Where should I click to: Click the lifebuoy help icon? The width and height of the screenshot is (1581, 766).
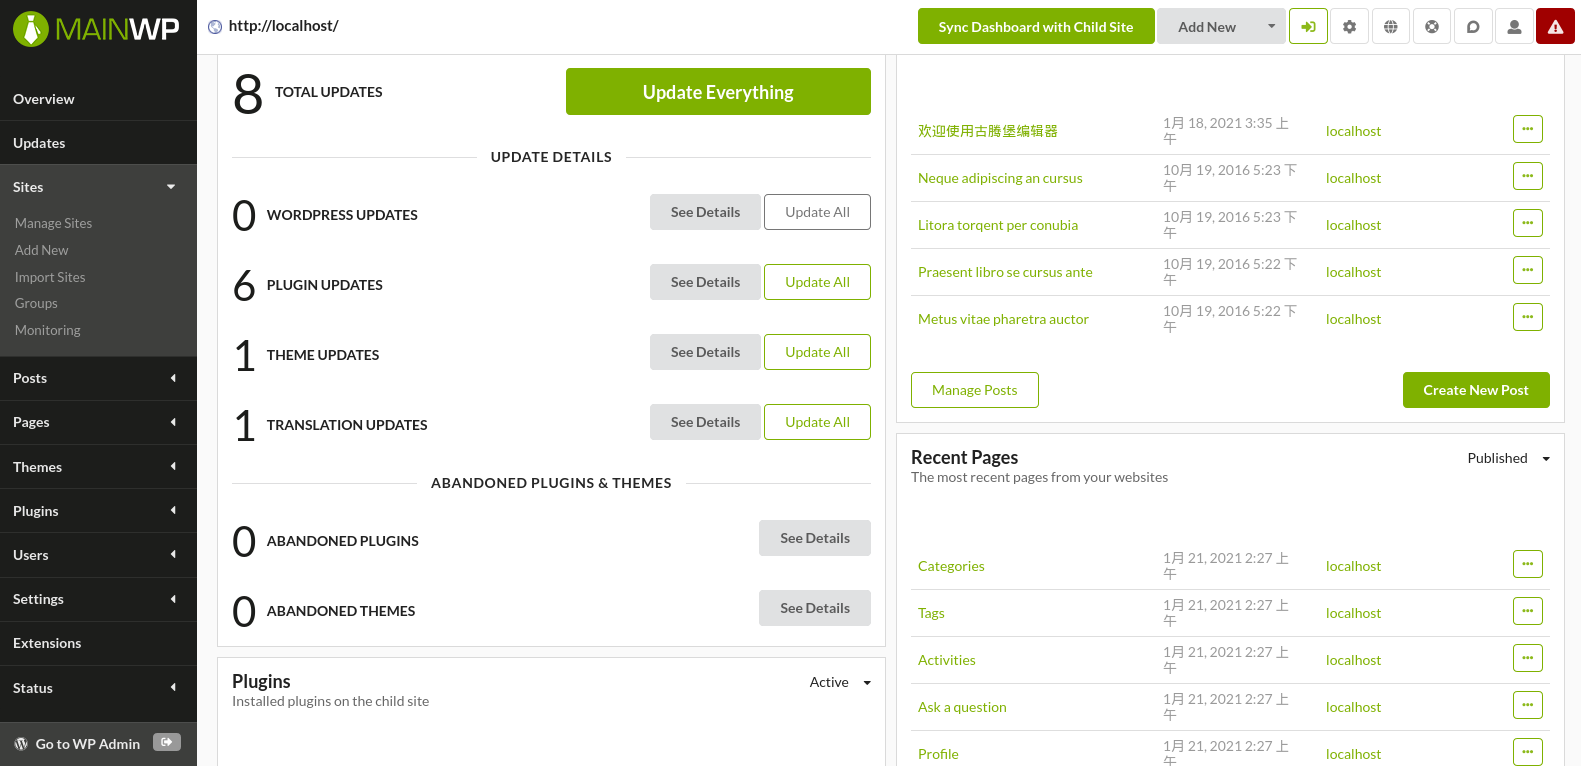(x=1432, y=27)
